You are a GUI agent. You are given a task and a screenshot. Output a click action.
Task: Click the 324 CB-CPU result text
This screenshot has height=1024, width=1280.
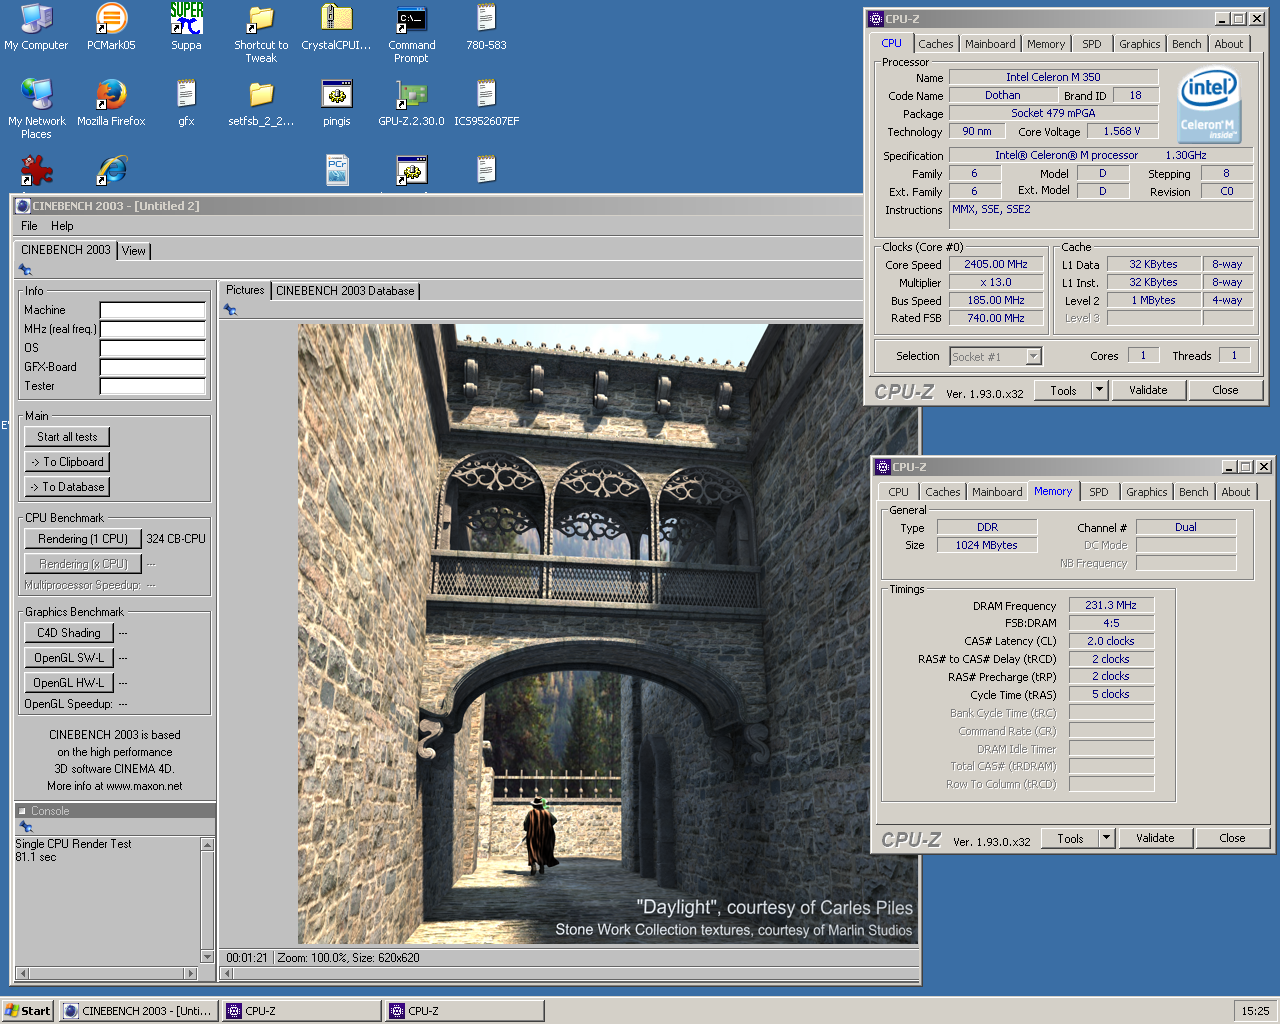tap(176, 539)
